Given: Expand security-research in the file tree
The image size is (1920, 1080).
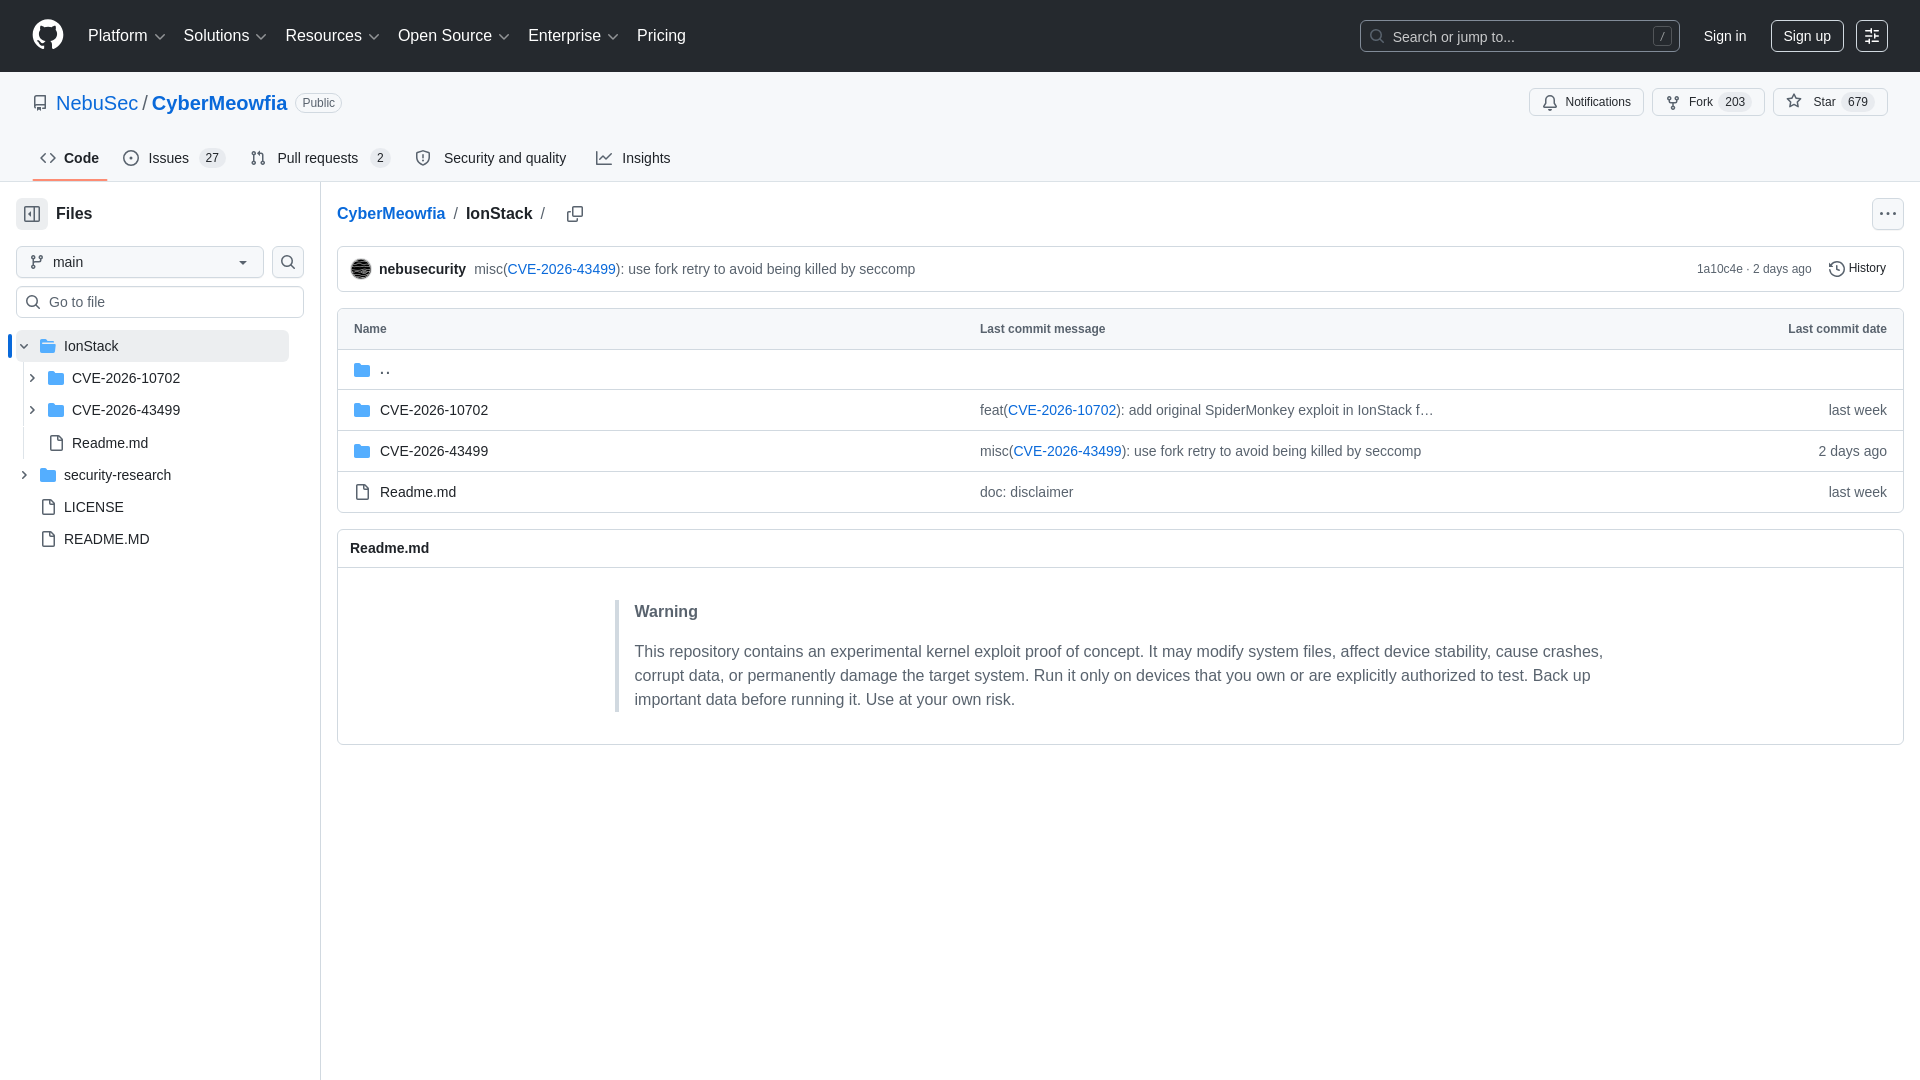Looking at the screenshot, I should (x=24, y=475).
